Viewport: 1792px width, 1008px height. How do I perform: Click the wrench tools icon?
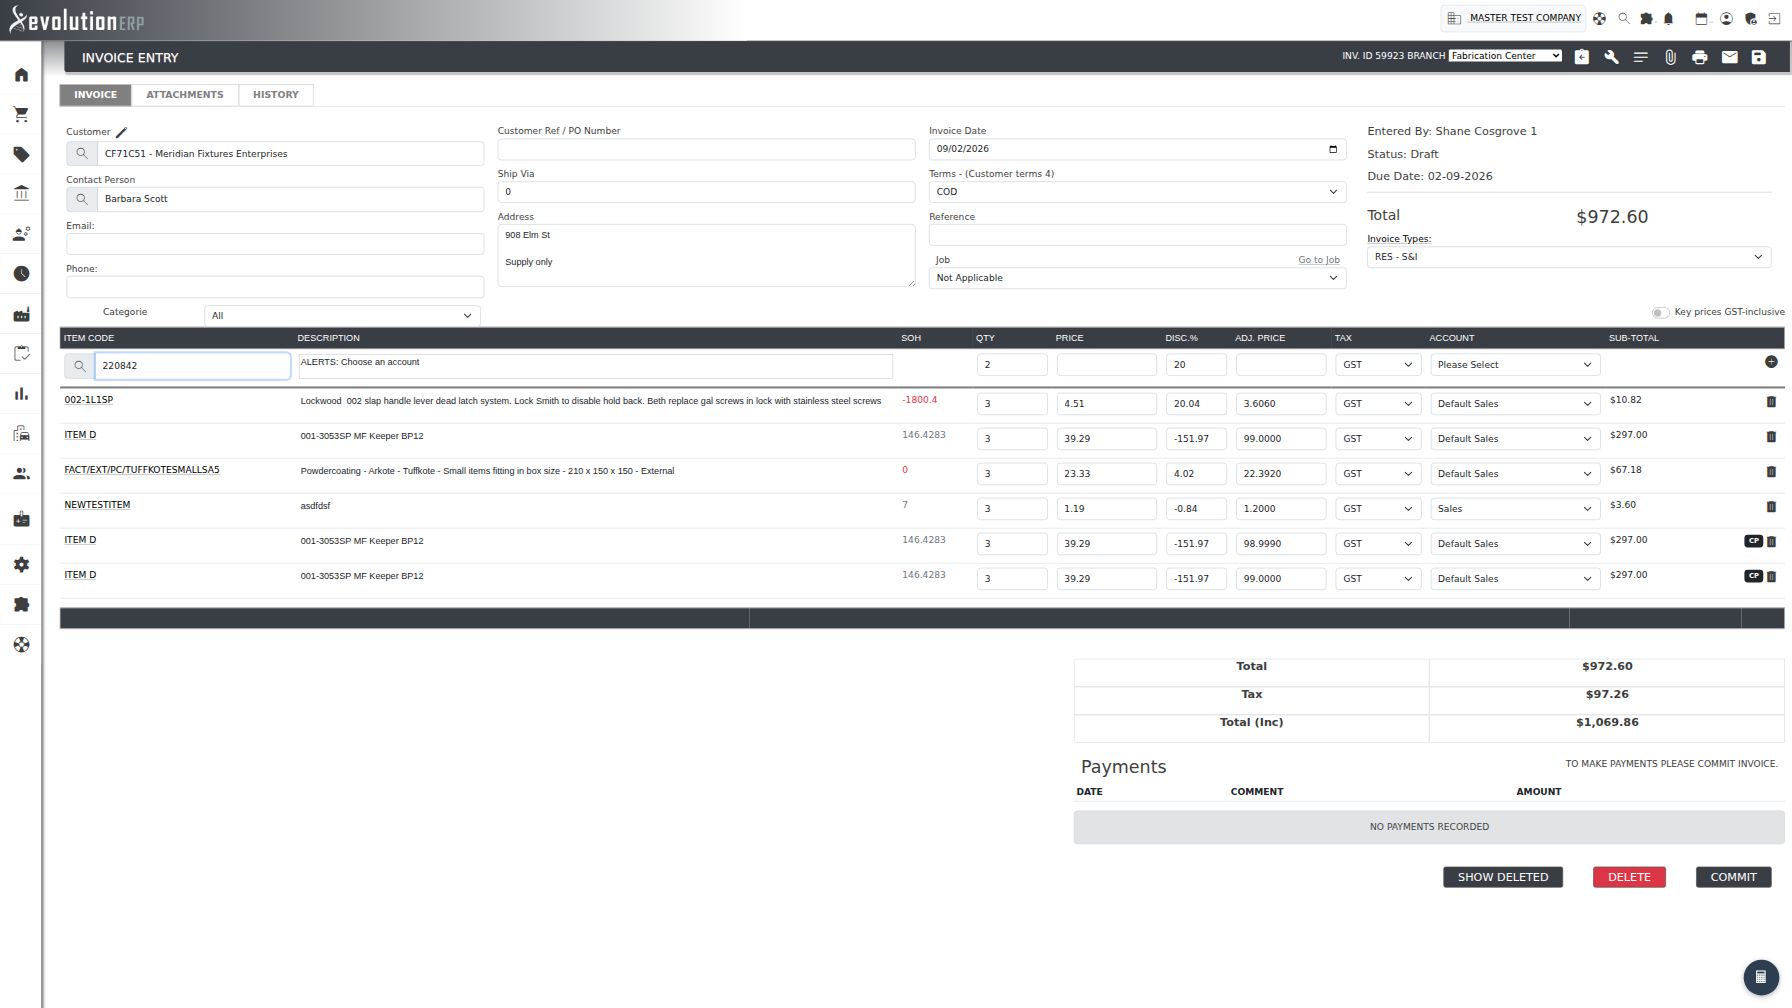(1611, 57)
